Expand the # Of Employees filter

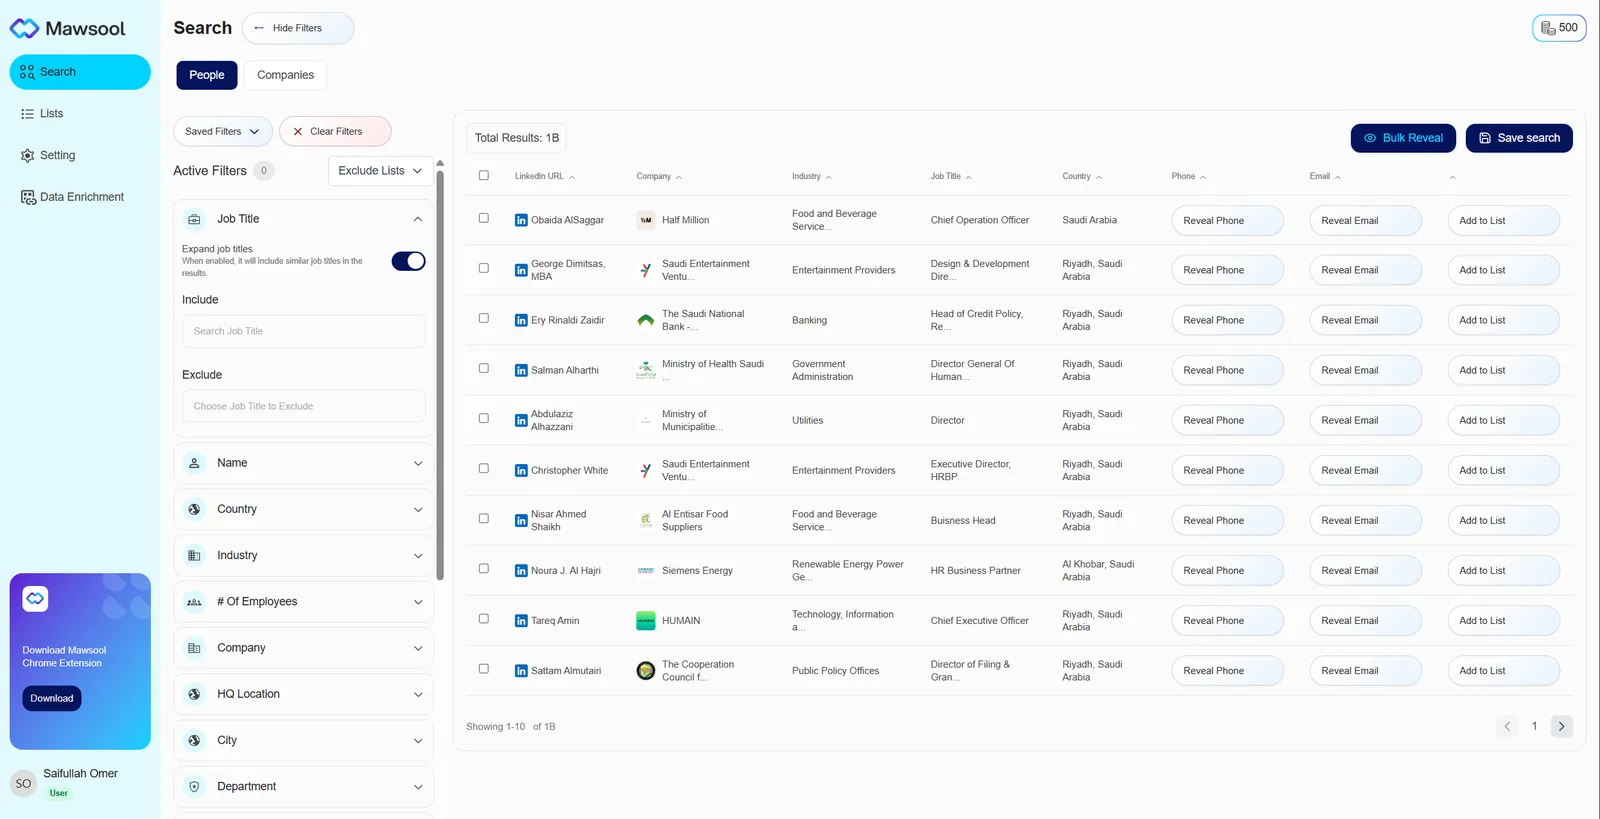click(x=304, y=602)
